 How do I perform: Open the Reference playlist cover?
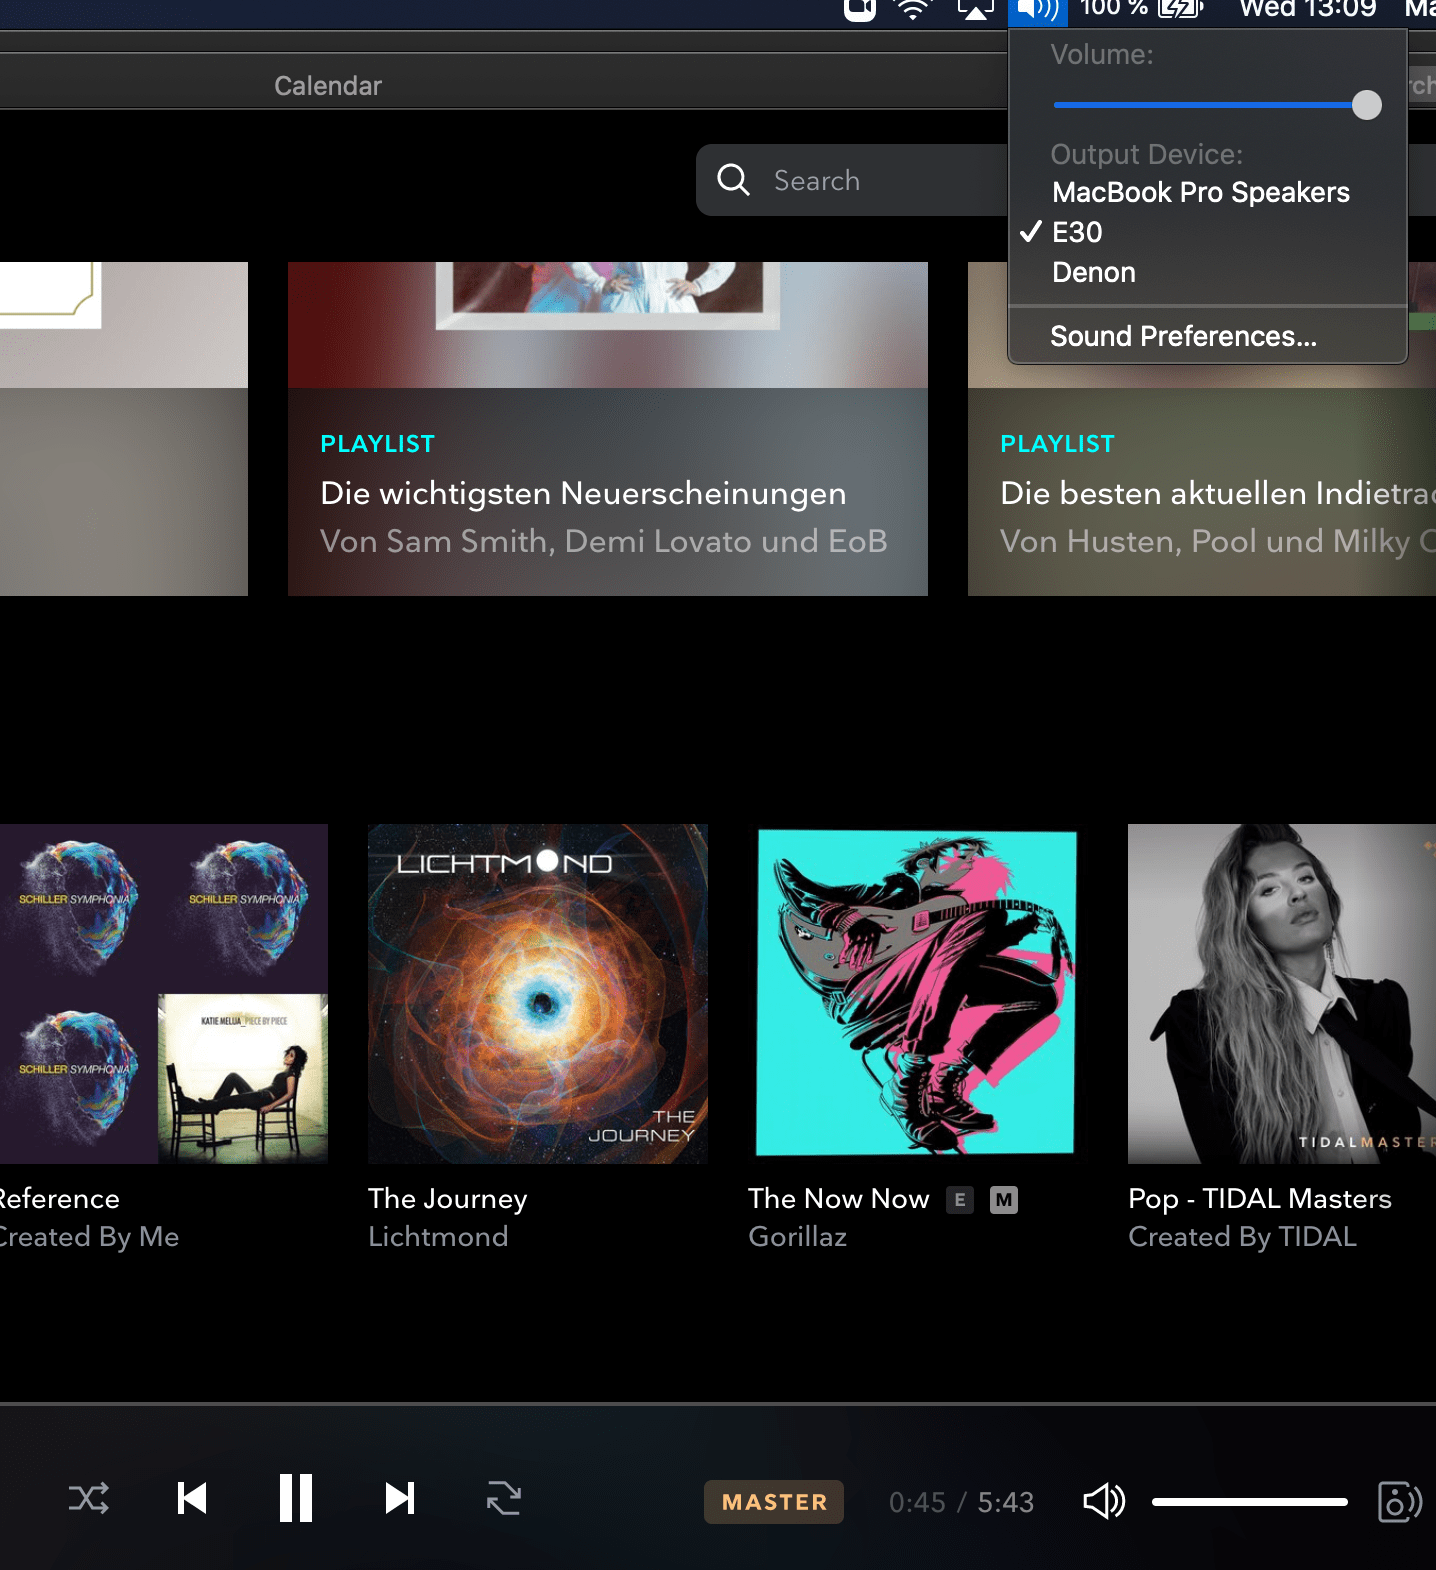164,994
